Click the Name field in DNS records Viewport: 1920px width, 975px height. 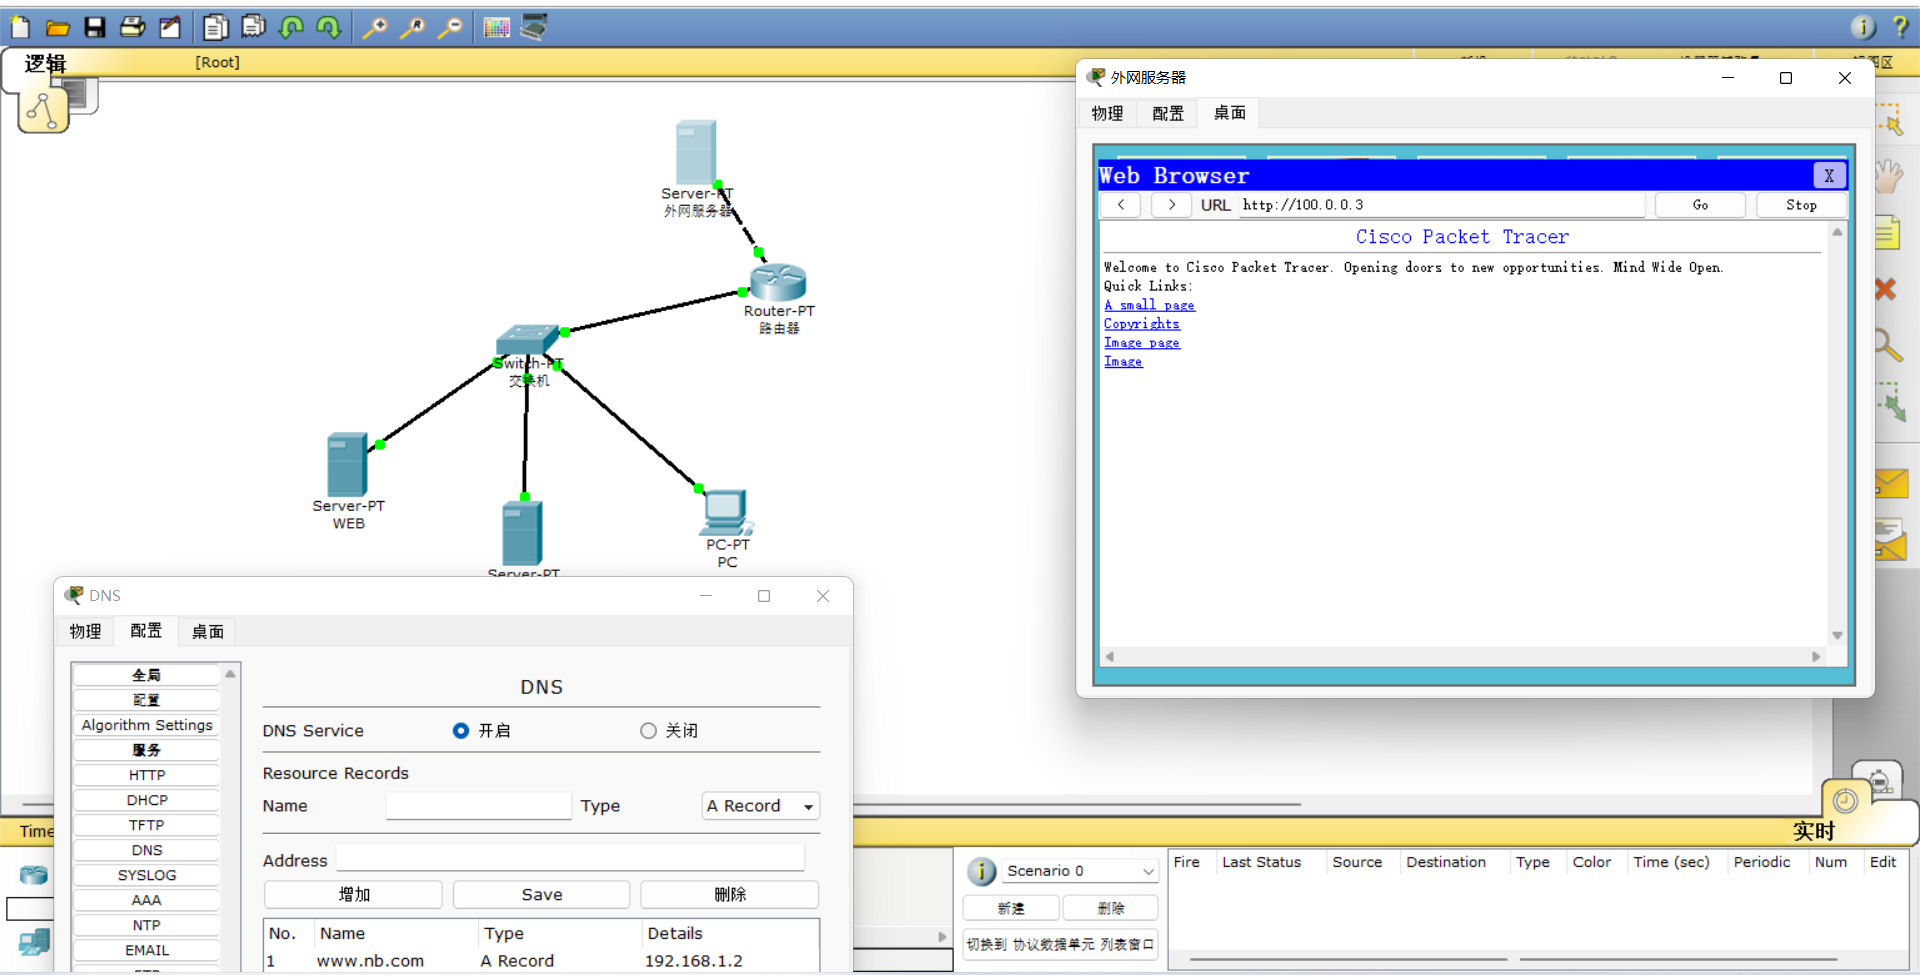(478, 806)
